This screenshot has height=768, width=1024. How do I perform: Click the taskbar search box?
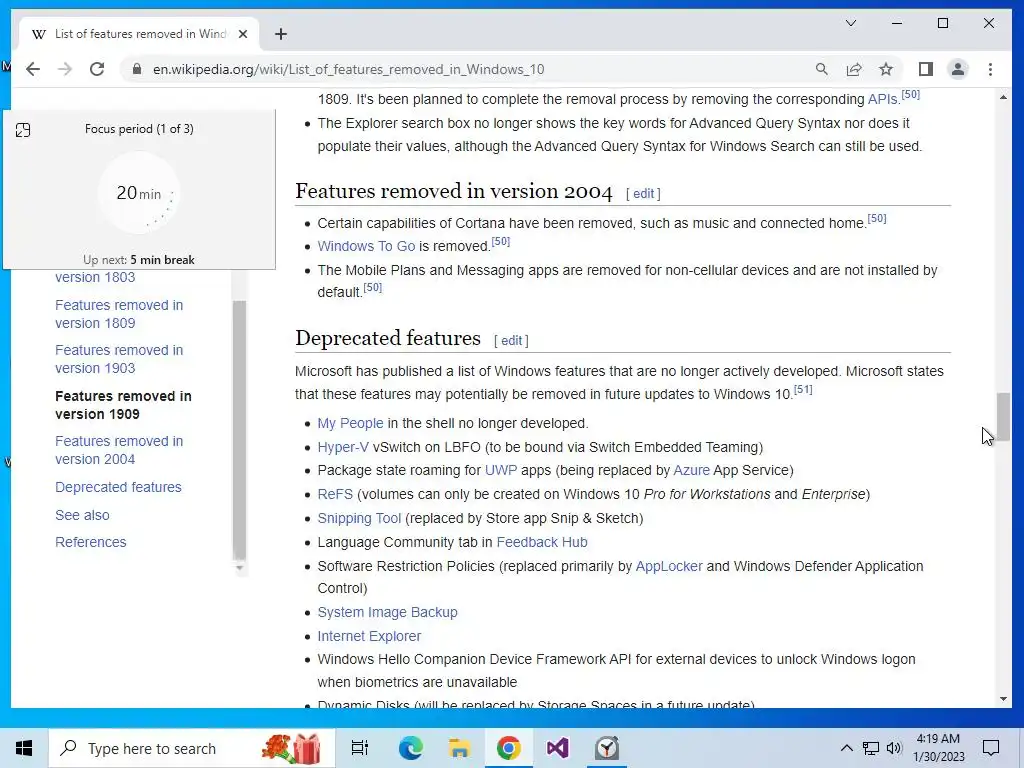point(192,748)
